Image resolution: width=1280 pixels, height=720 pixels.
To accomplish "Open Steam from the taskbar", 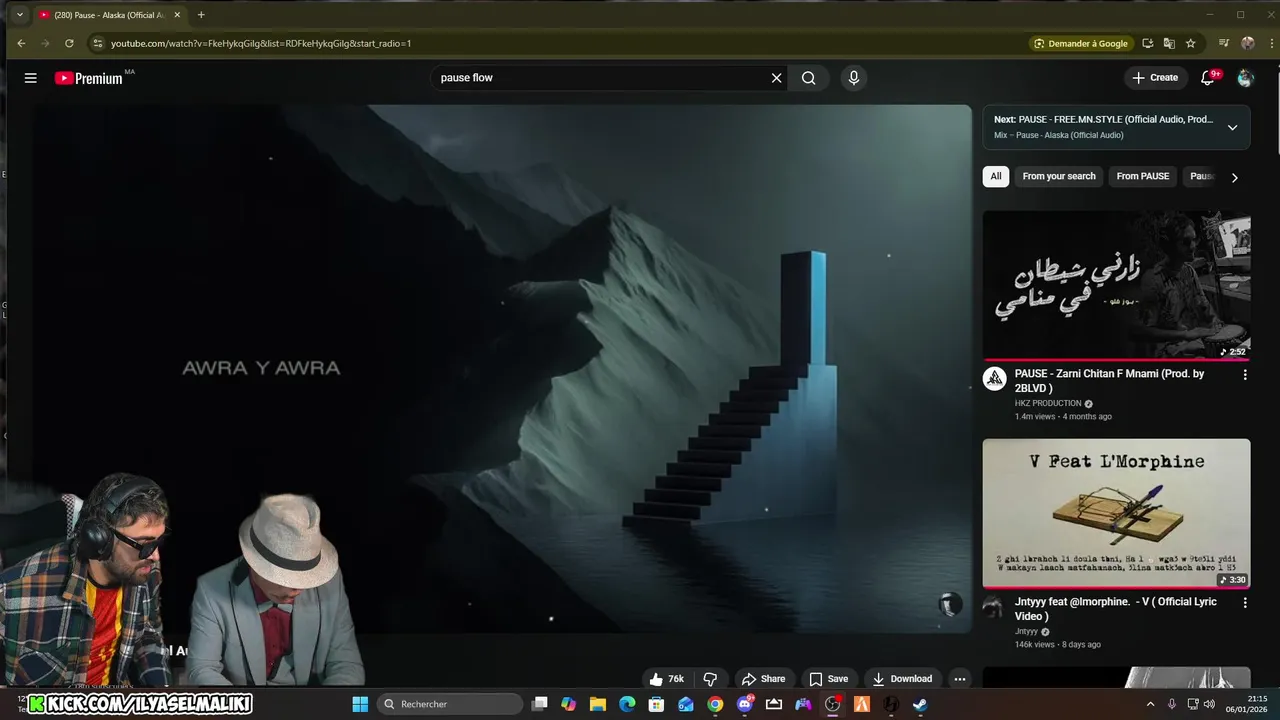I will pos(920,704).
